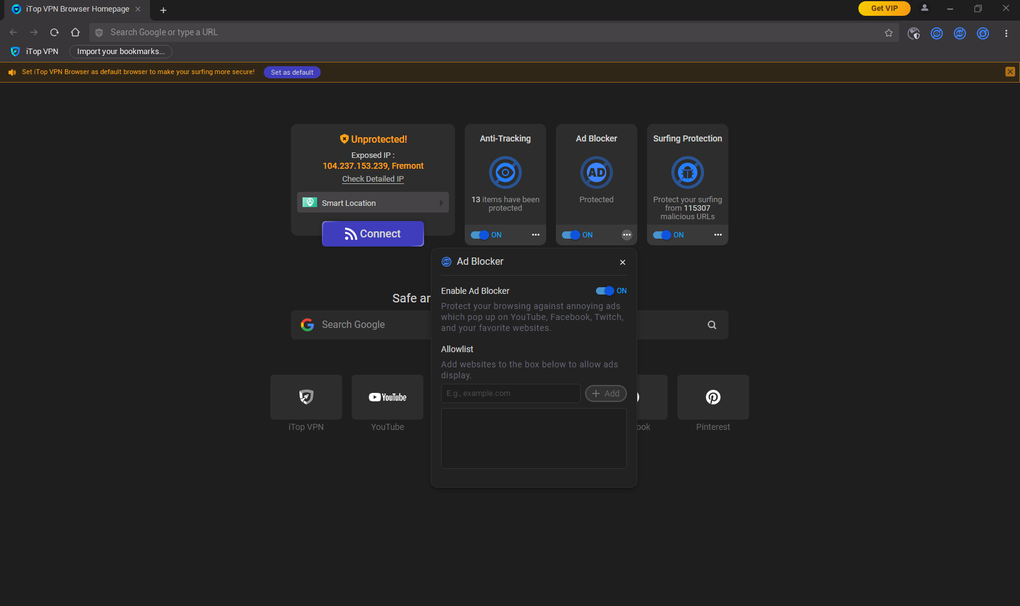Close the iTop VPN Browser Homepage tab
The height and width of the screenshot is (606, 1020).
138,9
